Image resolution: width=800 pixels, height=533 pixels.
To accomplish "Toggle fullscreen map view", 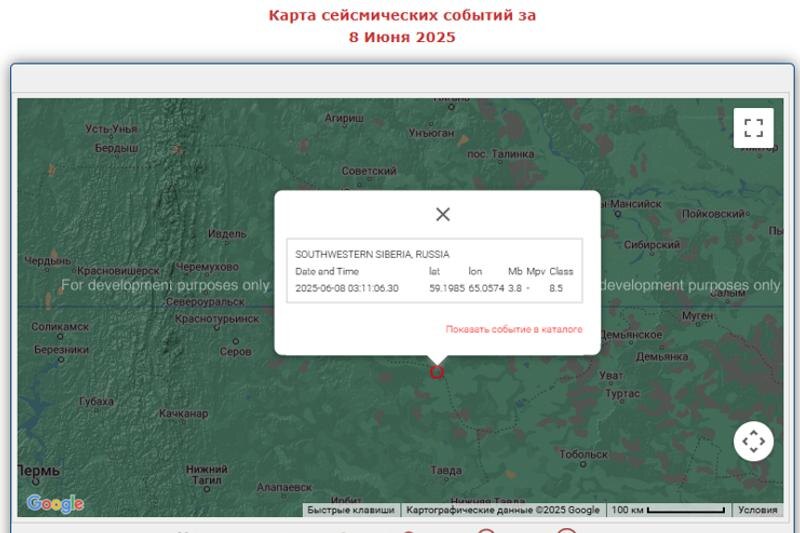I will pos(753,128).
